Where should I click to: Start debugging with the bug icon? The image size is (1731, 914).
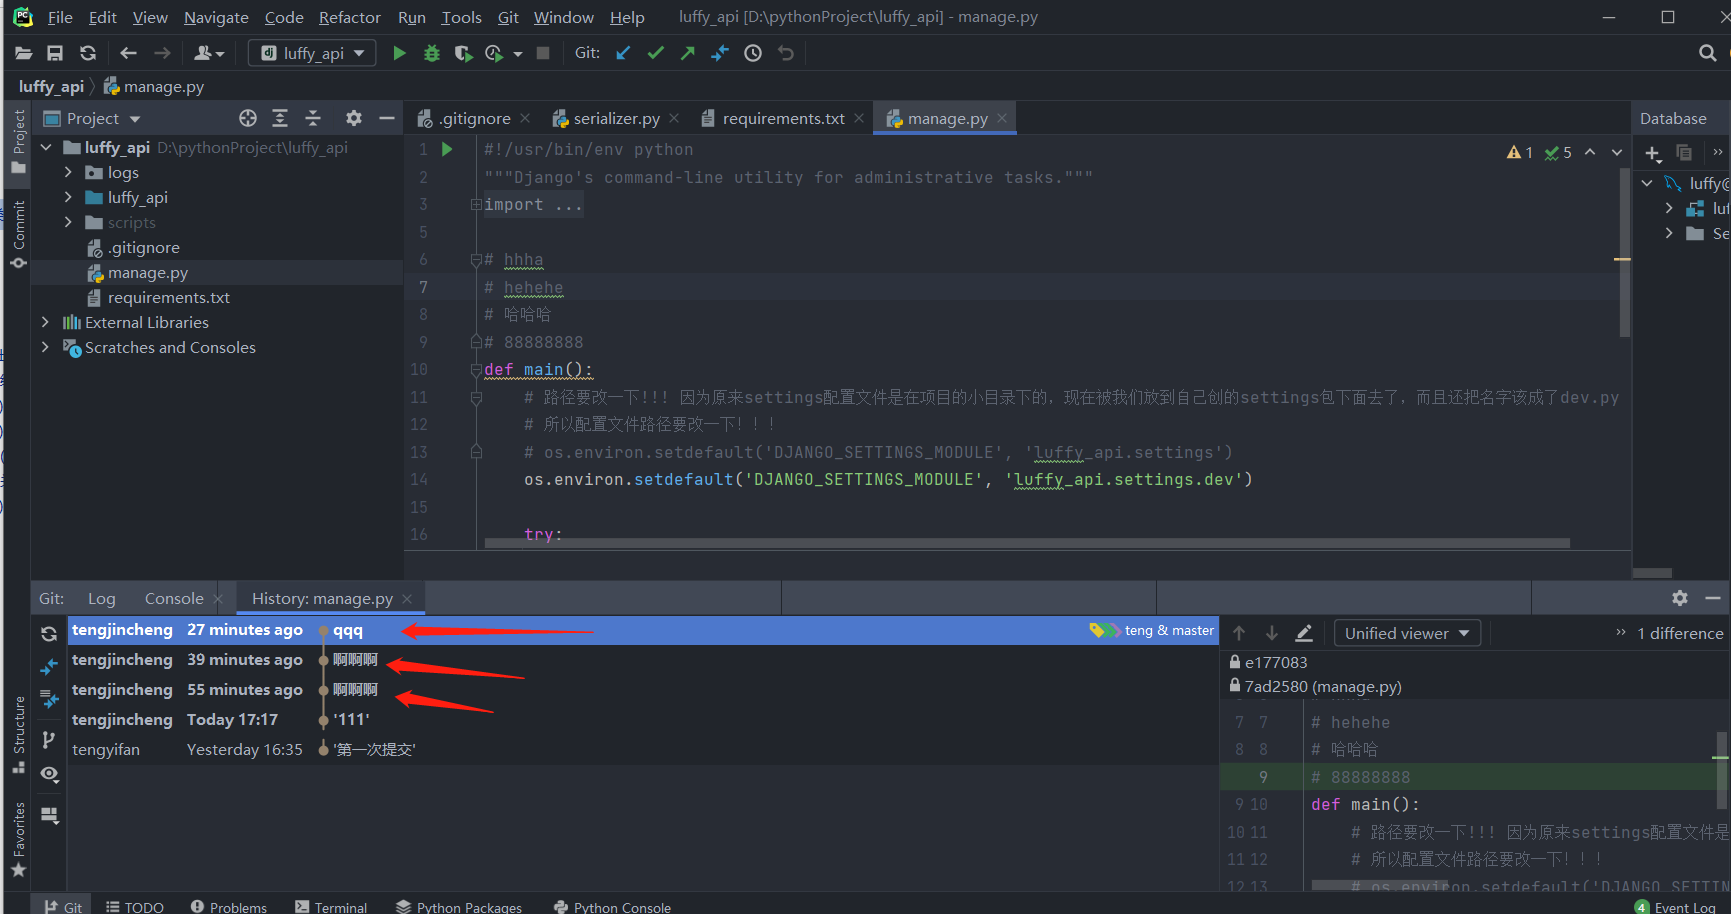tap(432, 53)
